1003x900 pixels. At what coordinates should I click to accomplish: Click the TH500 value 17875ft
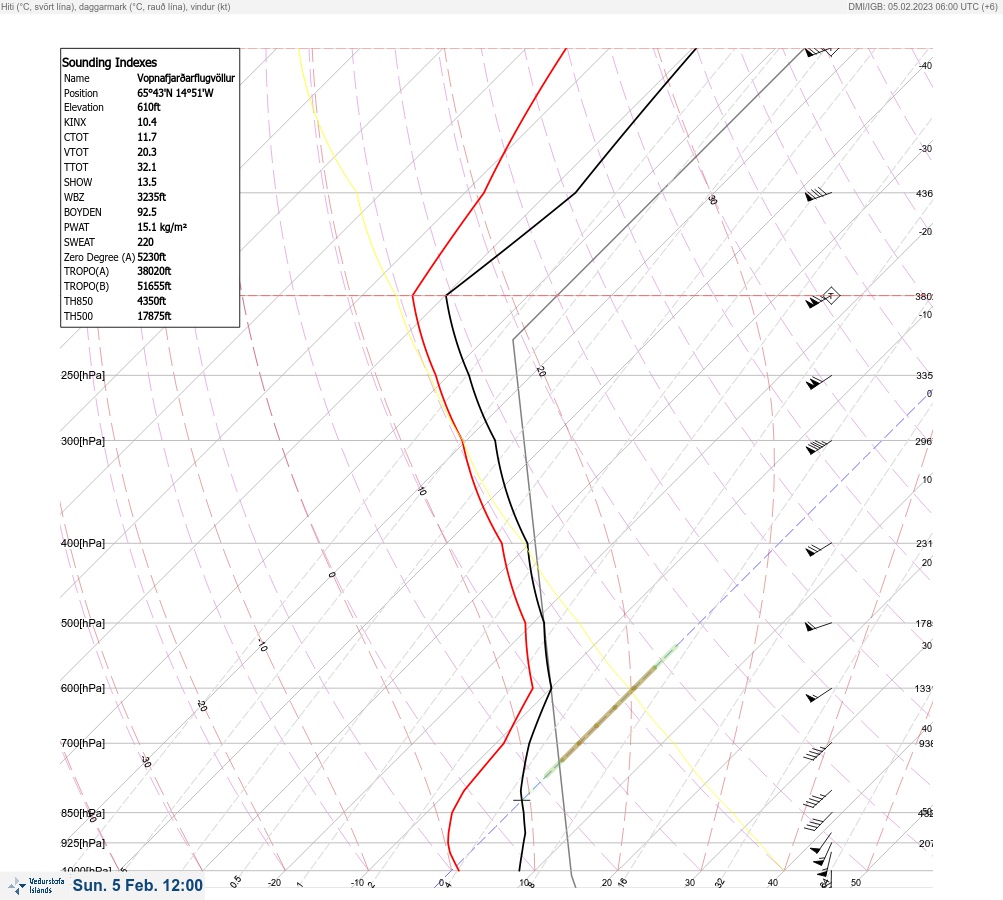pyautogui.click(x=154, y=316)
